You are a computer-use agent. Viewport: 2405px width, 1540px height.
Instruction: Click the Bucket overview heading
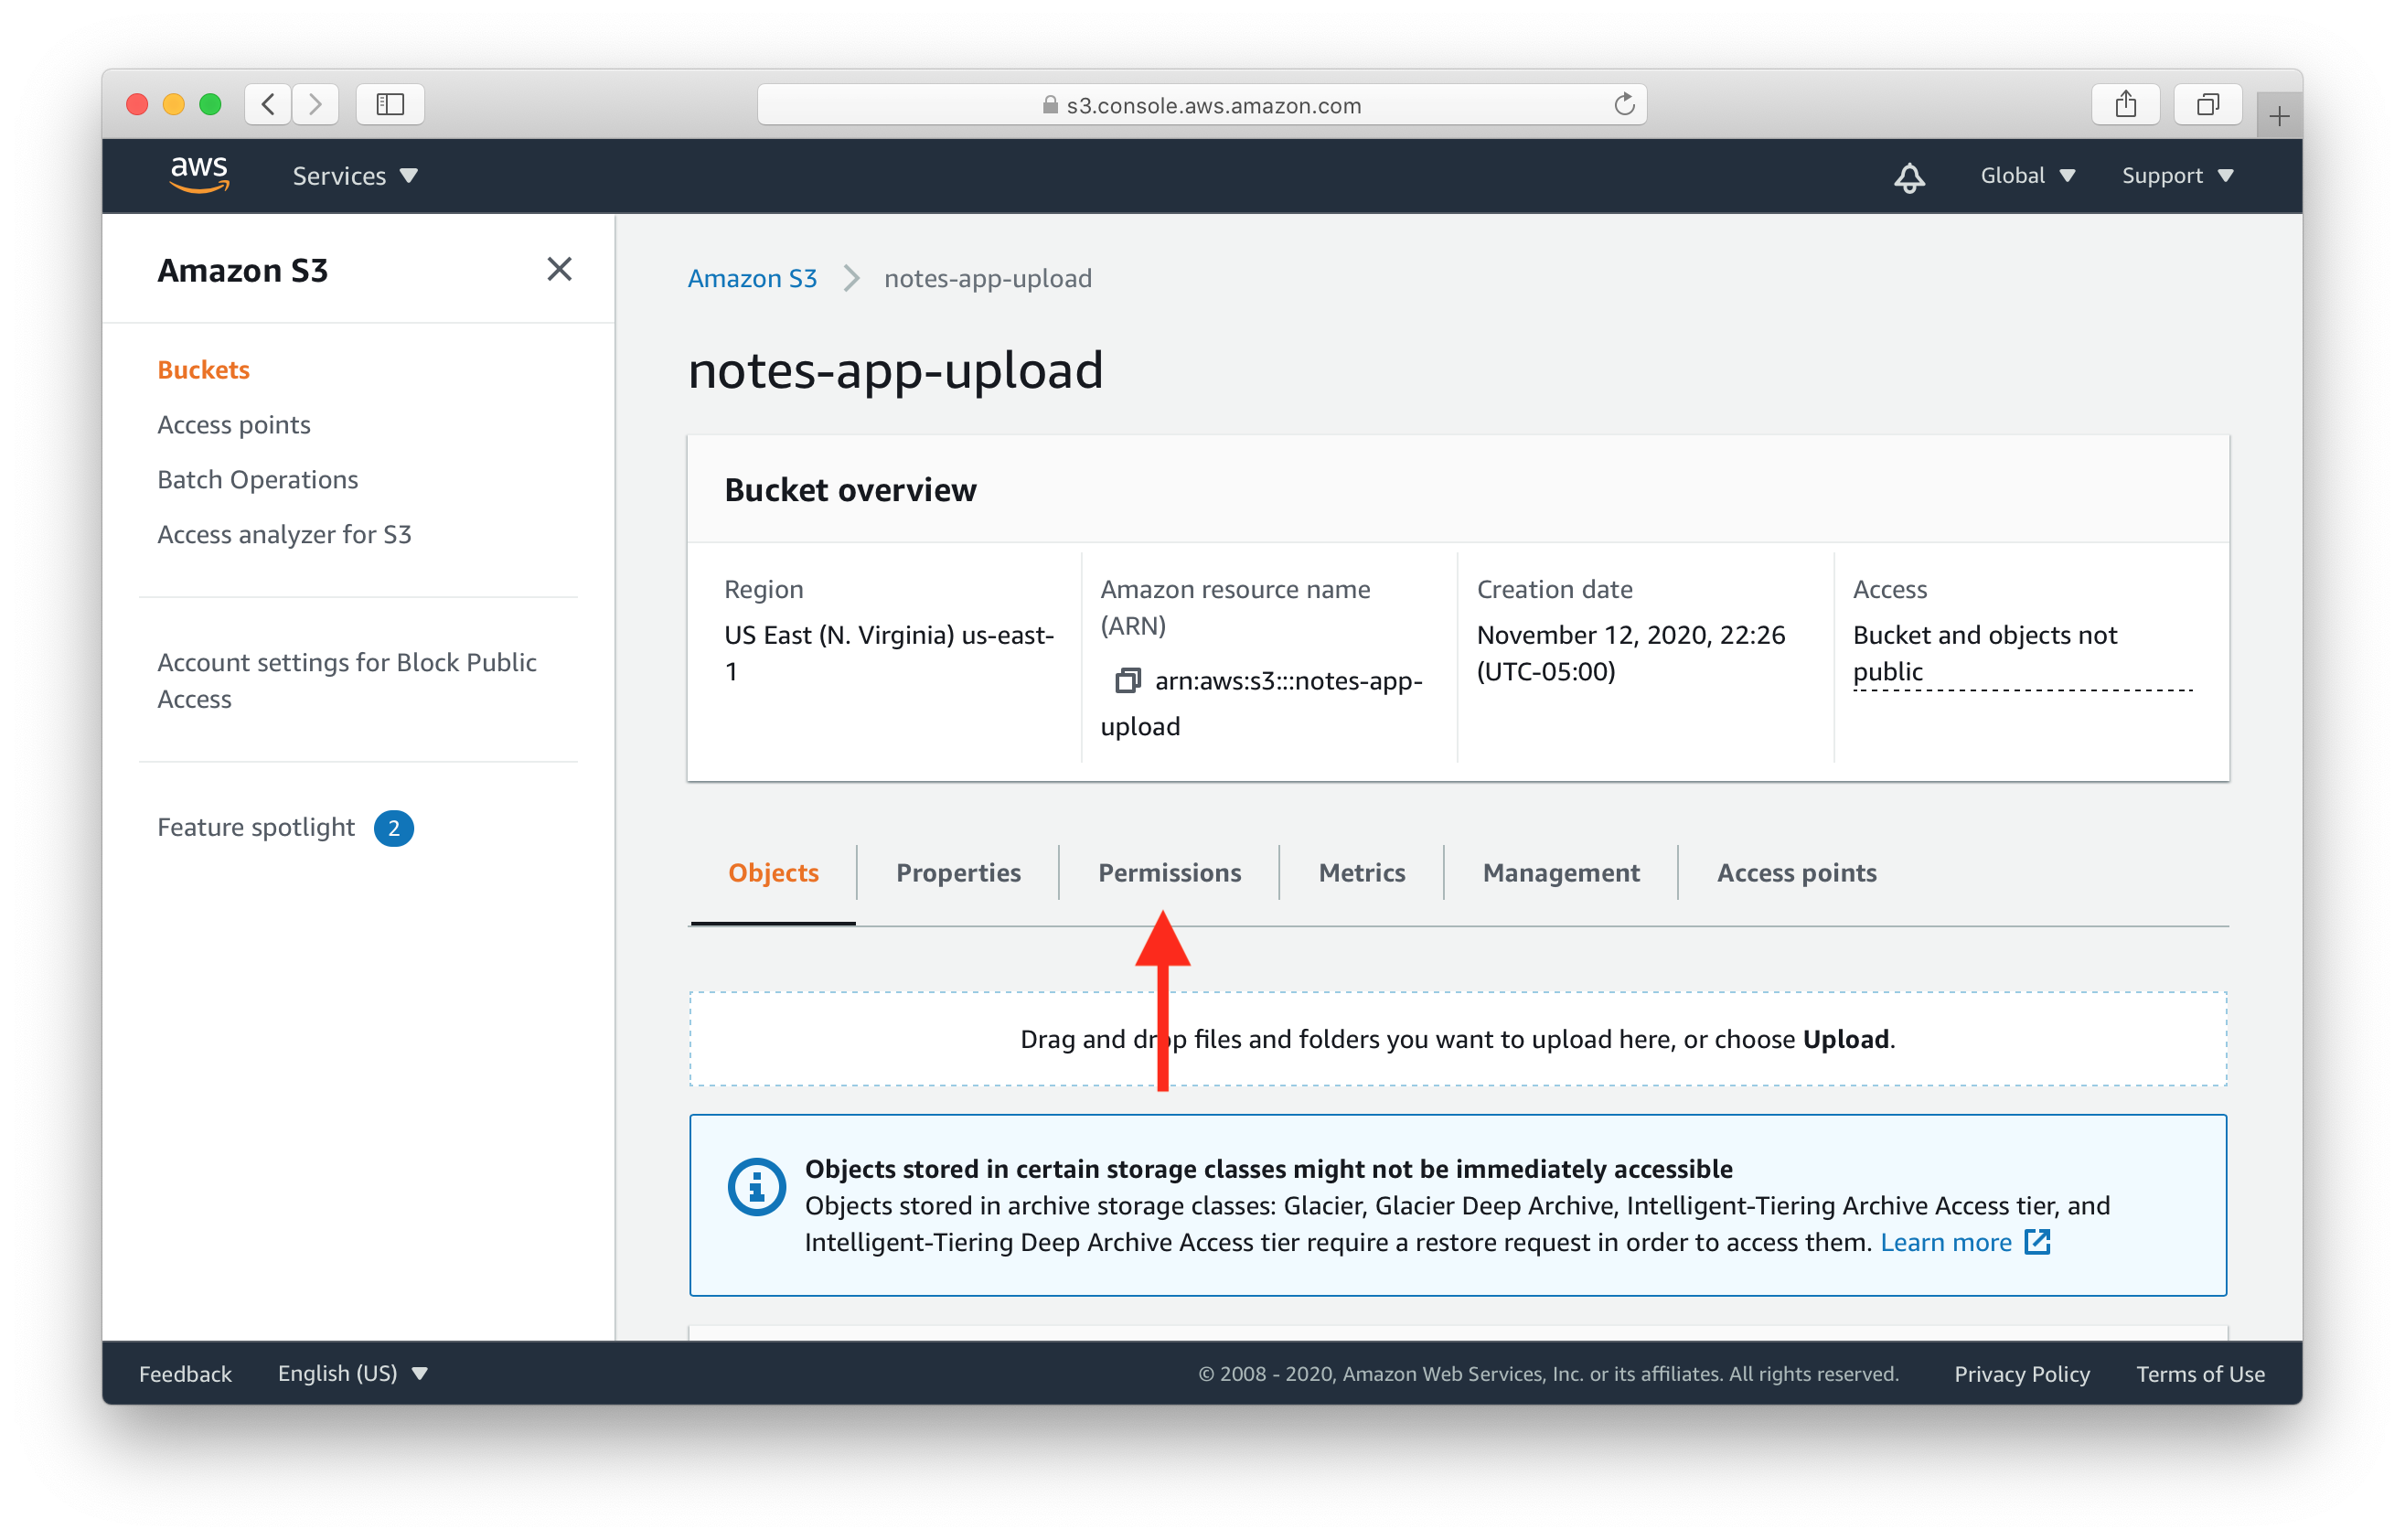point(850,489)
